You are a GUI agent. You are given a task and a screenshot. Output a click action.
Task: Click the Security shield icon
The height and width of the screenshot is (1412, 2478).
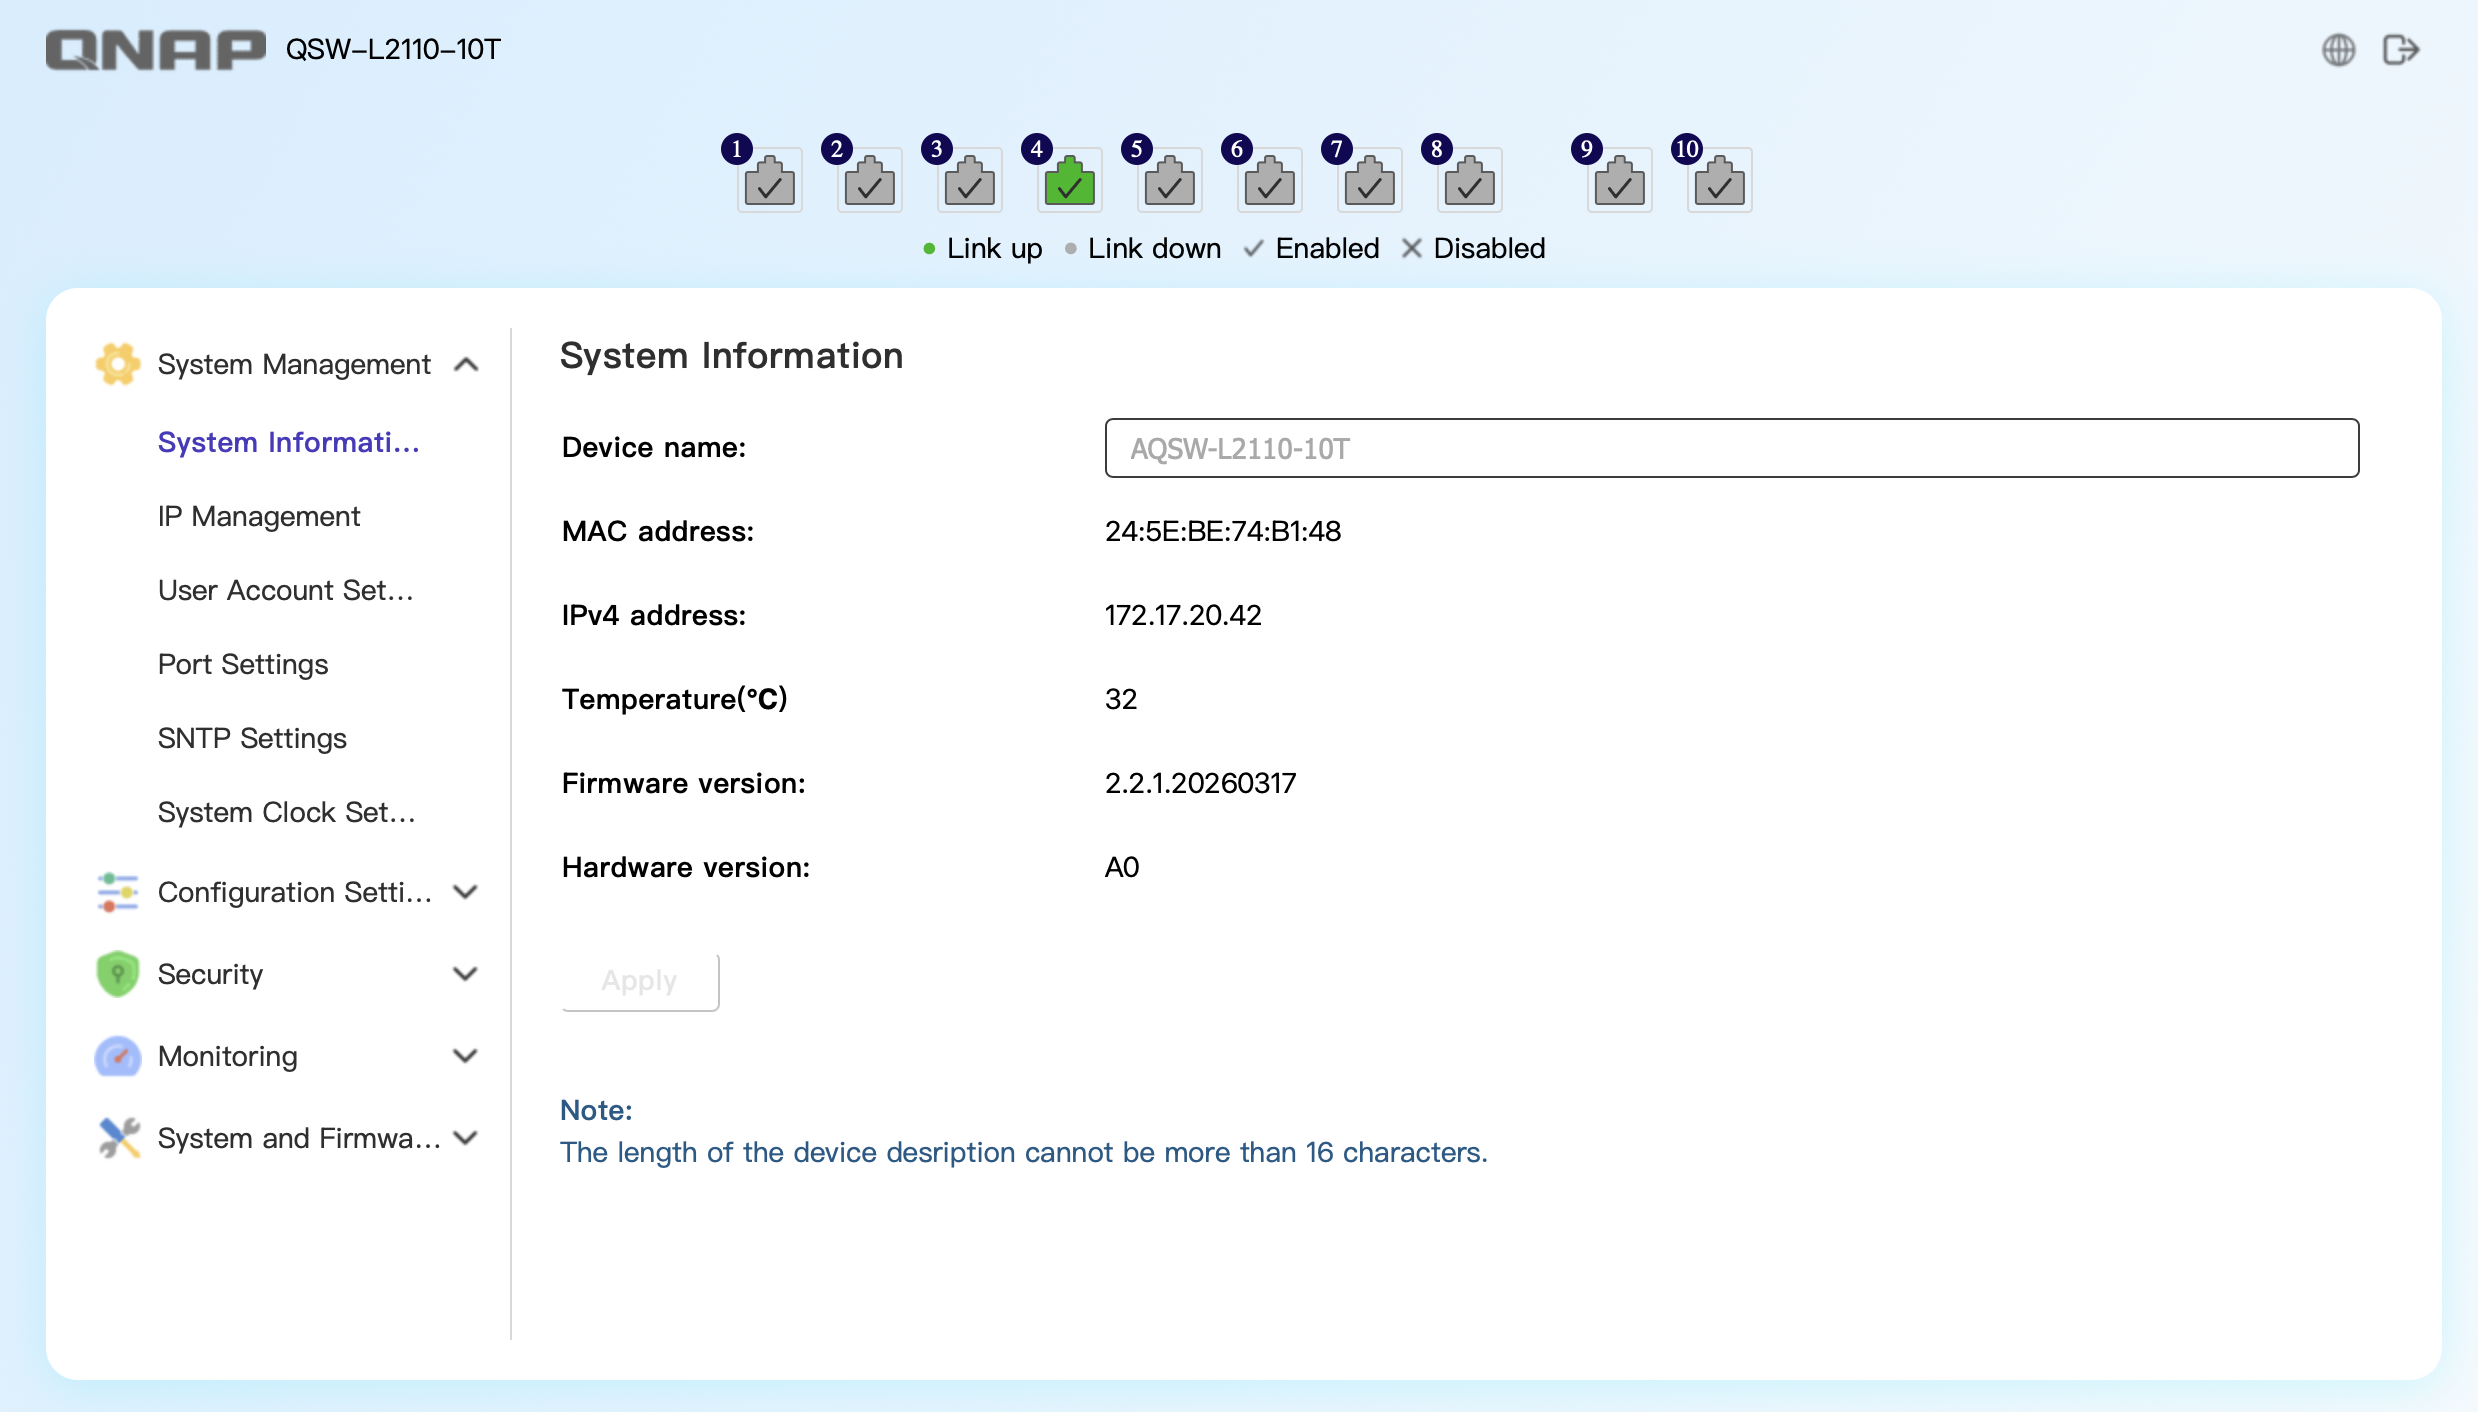(x=117, y=973)
